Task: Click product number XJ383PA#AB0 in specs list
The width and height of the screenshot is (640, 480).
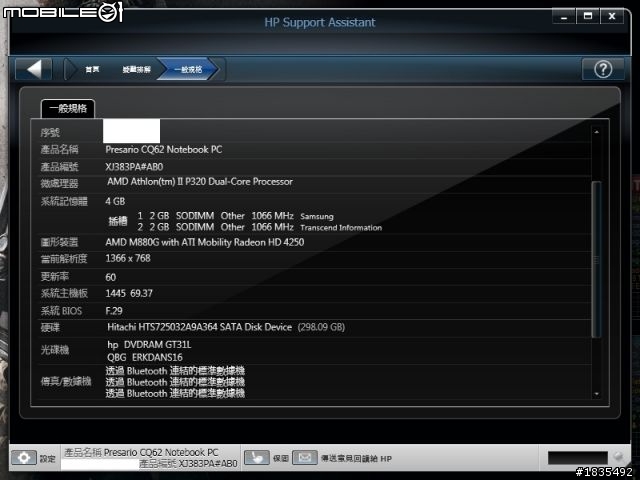Action: pos(134,167)
